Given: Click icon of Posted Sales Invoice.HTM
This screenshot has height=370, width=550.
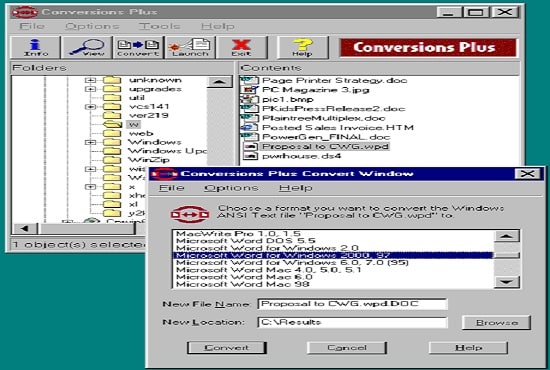Looking at the screenshot, I should (x=250, y=128).
